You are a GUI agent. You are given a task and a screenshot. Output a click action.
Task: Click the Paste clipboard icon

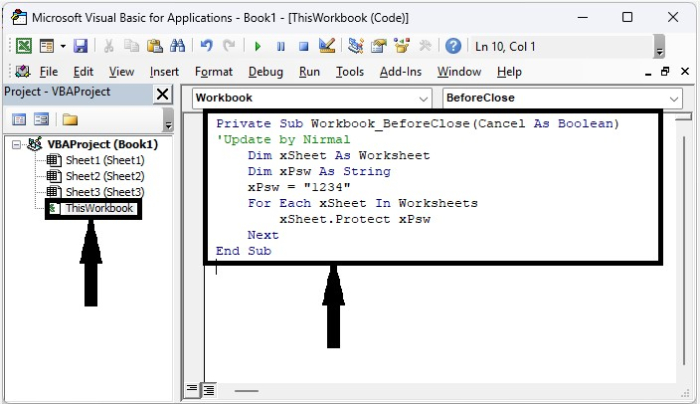point(154,46)
